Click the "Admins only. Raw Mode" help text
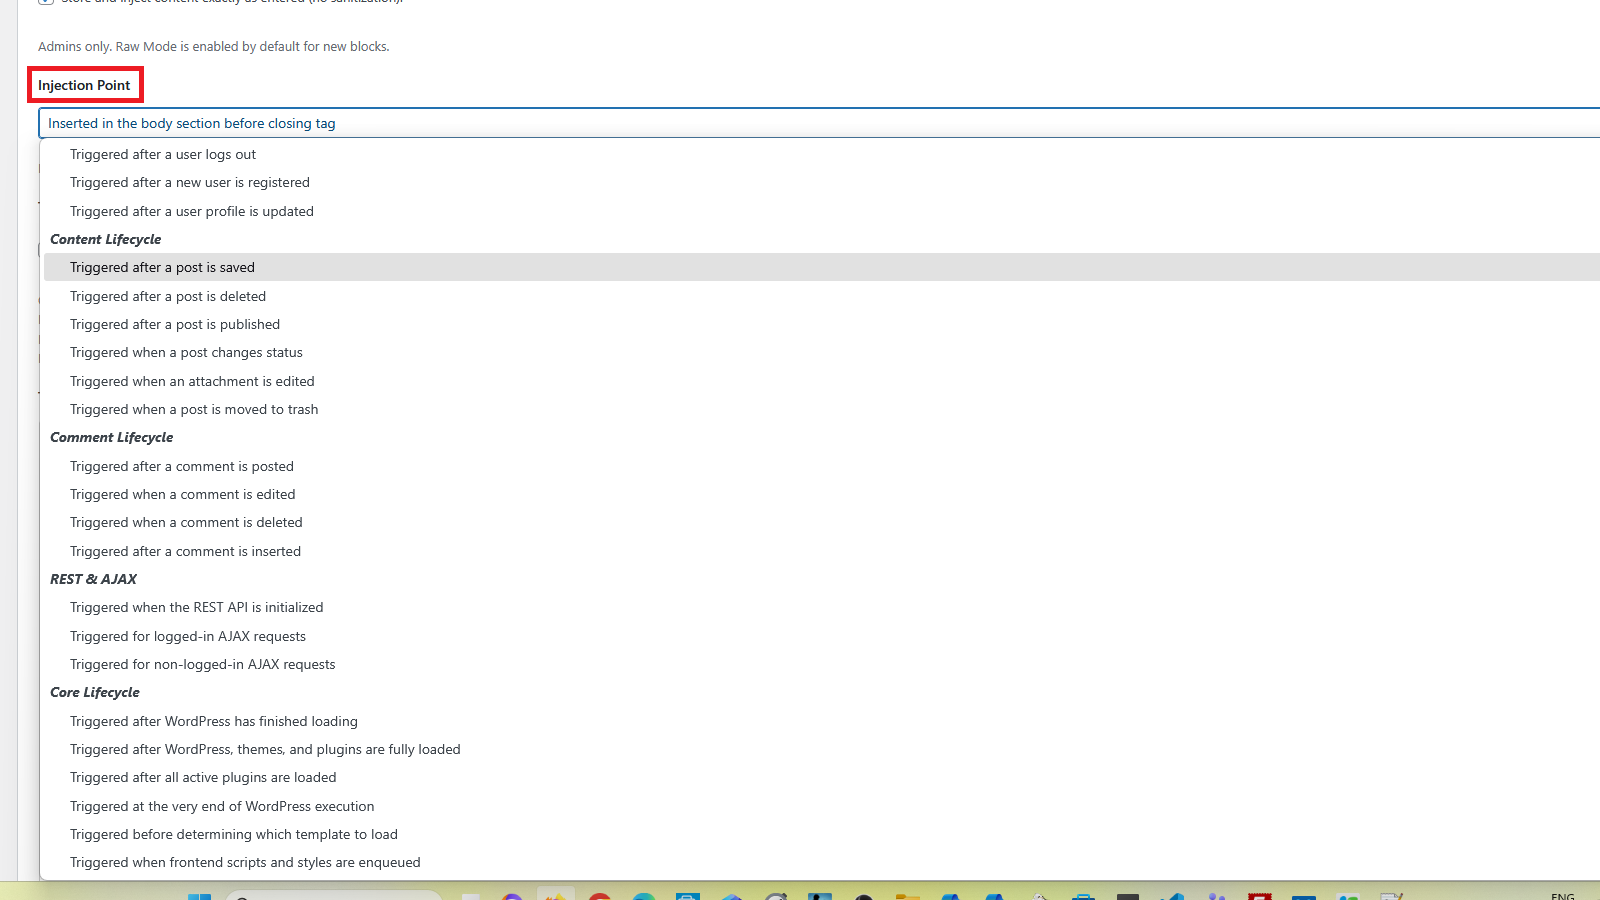 [x=214, y=46]
